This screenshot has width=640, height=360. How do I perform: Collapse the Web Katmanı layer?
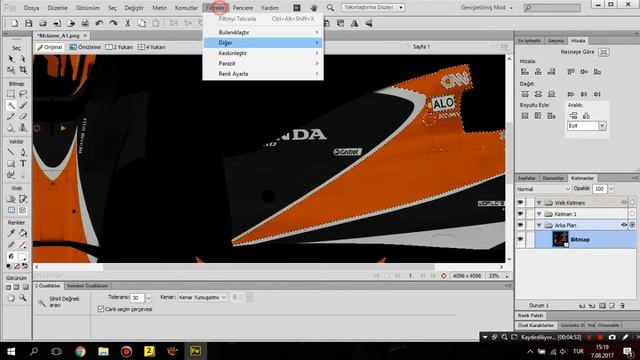tap(539, 202)
